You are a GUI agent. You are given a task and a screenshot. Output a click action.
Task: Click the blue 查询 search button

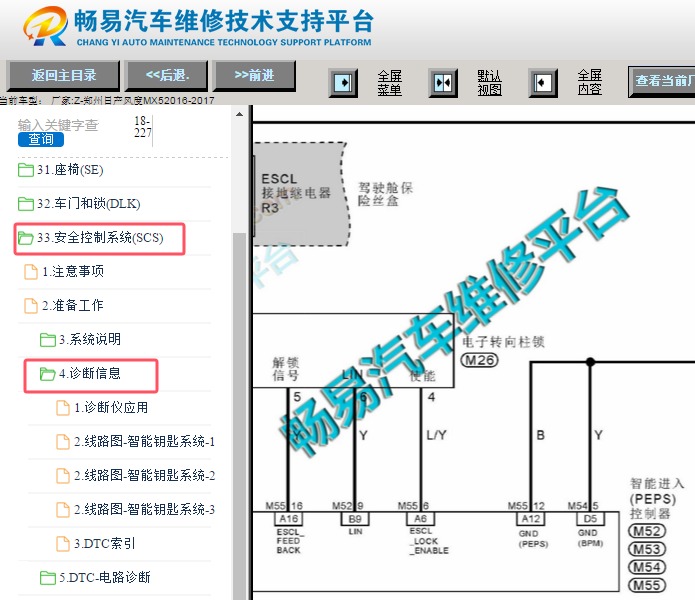tap(41, 140)
